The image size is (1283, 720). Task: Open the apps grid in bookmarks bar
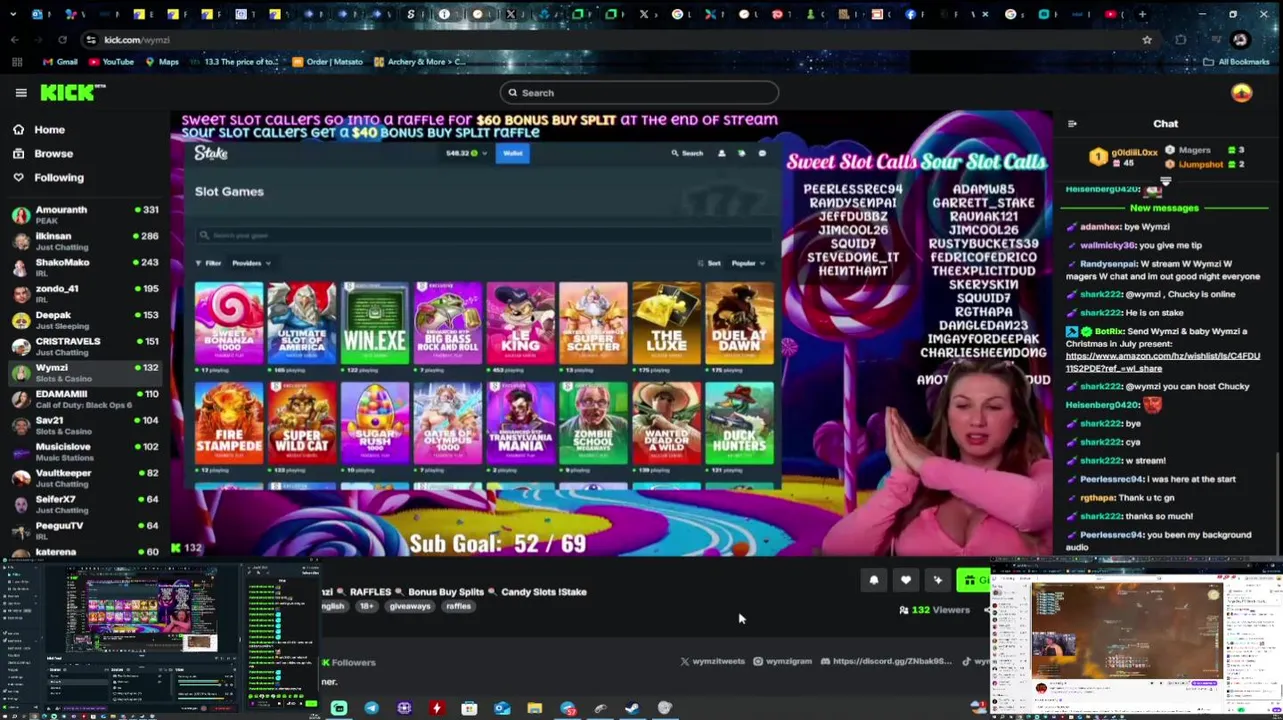[17, 62]
